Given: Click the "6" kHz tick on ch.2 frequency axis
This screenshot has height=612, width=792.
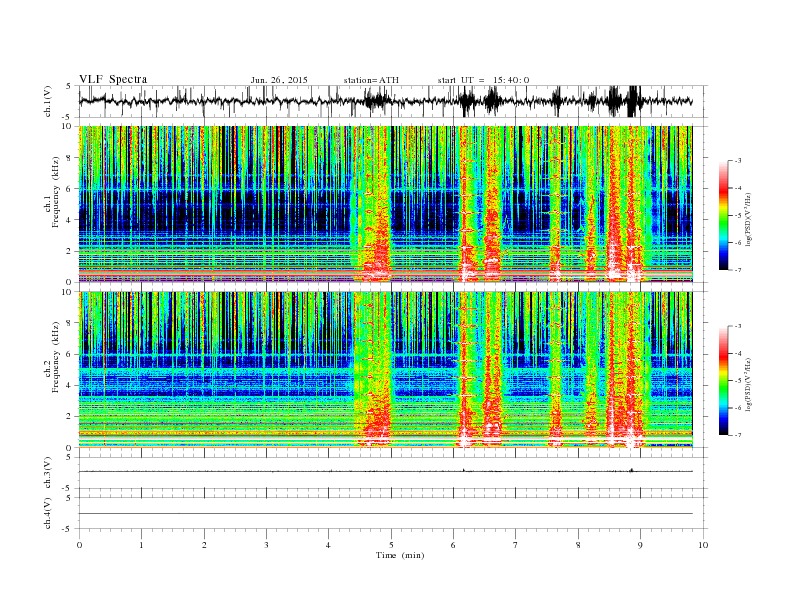Looking at the screenshot, I should (69, 354).
